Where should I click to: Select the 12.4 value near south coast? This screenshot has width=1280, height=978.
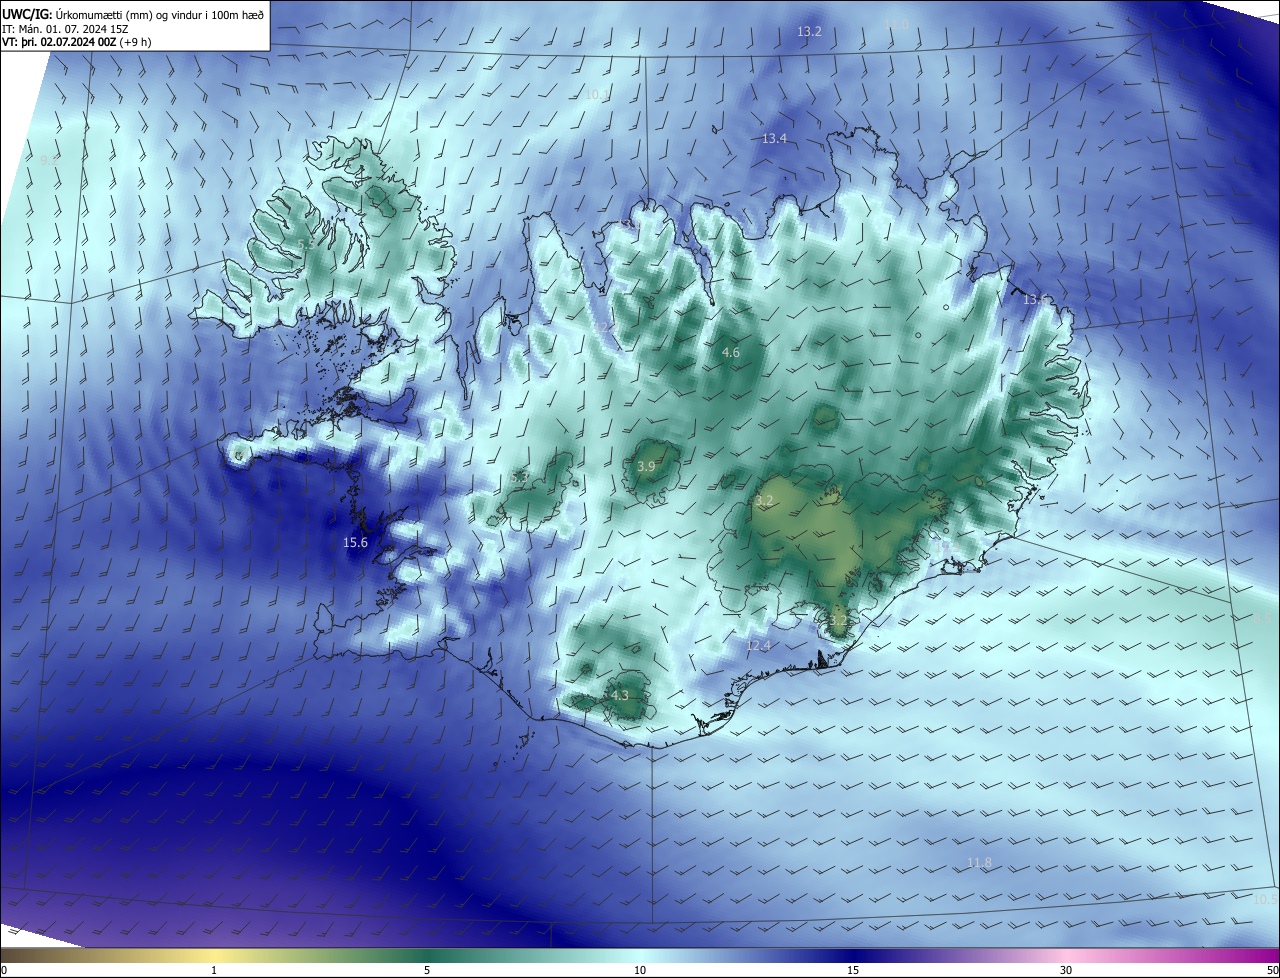pos(759,646)
